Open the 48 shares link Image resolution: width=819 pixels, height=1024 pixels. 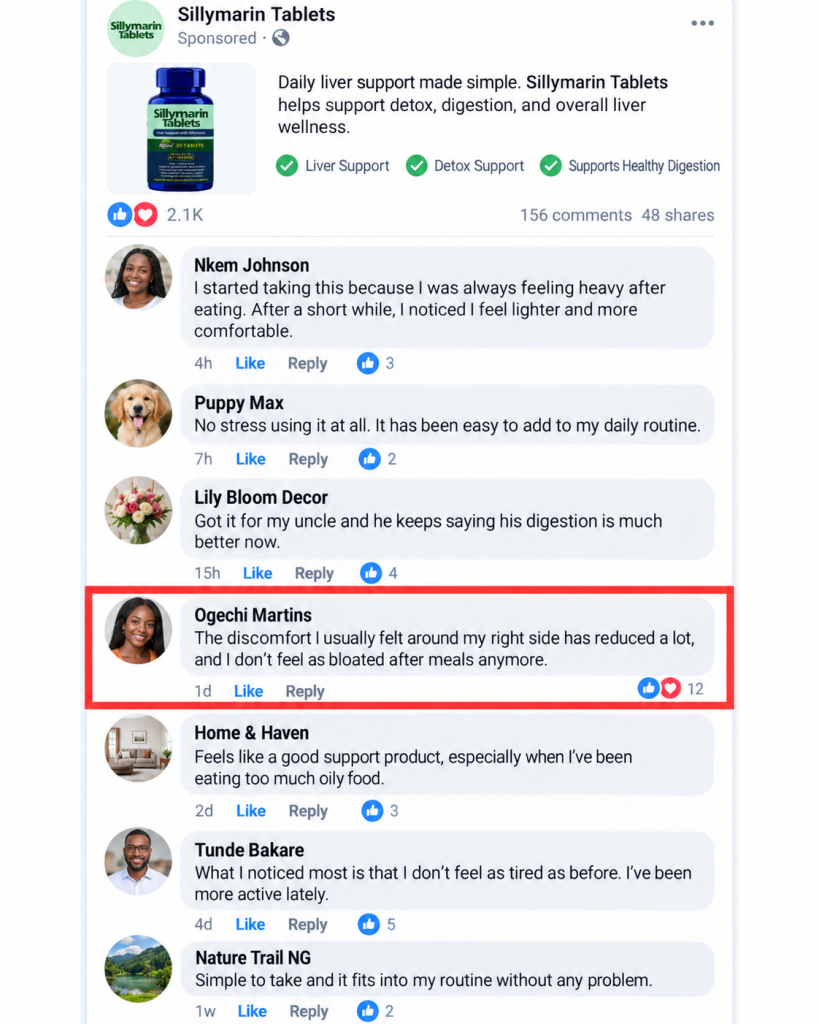point(678,216)
